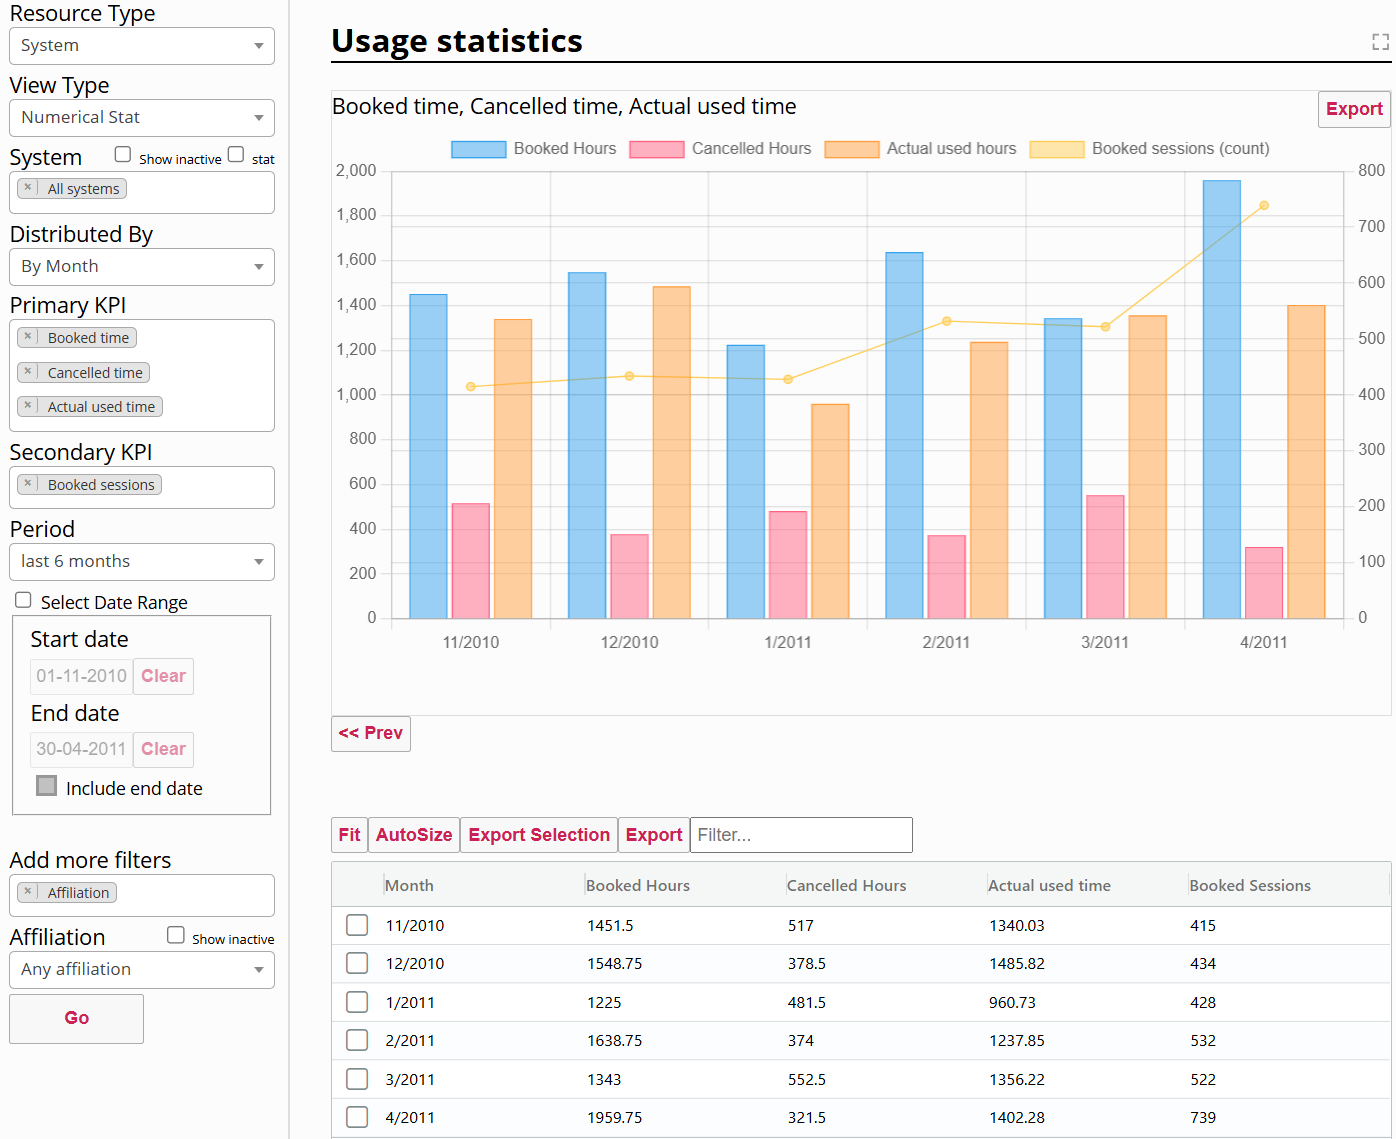Enable the Select Date Range checkbox

23,600
